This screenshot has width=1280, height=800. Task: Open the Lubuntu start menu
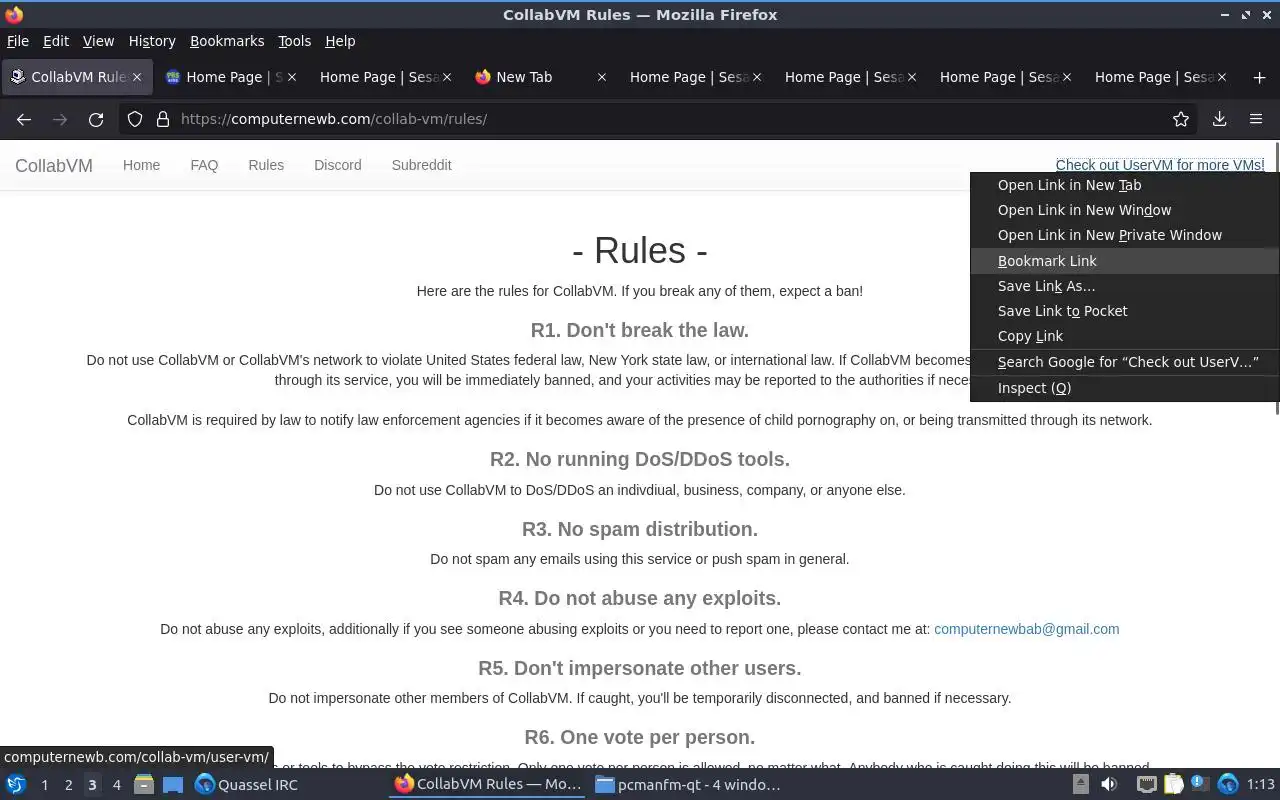coord(16,785)
